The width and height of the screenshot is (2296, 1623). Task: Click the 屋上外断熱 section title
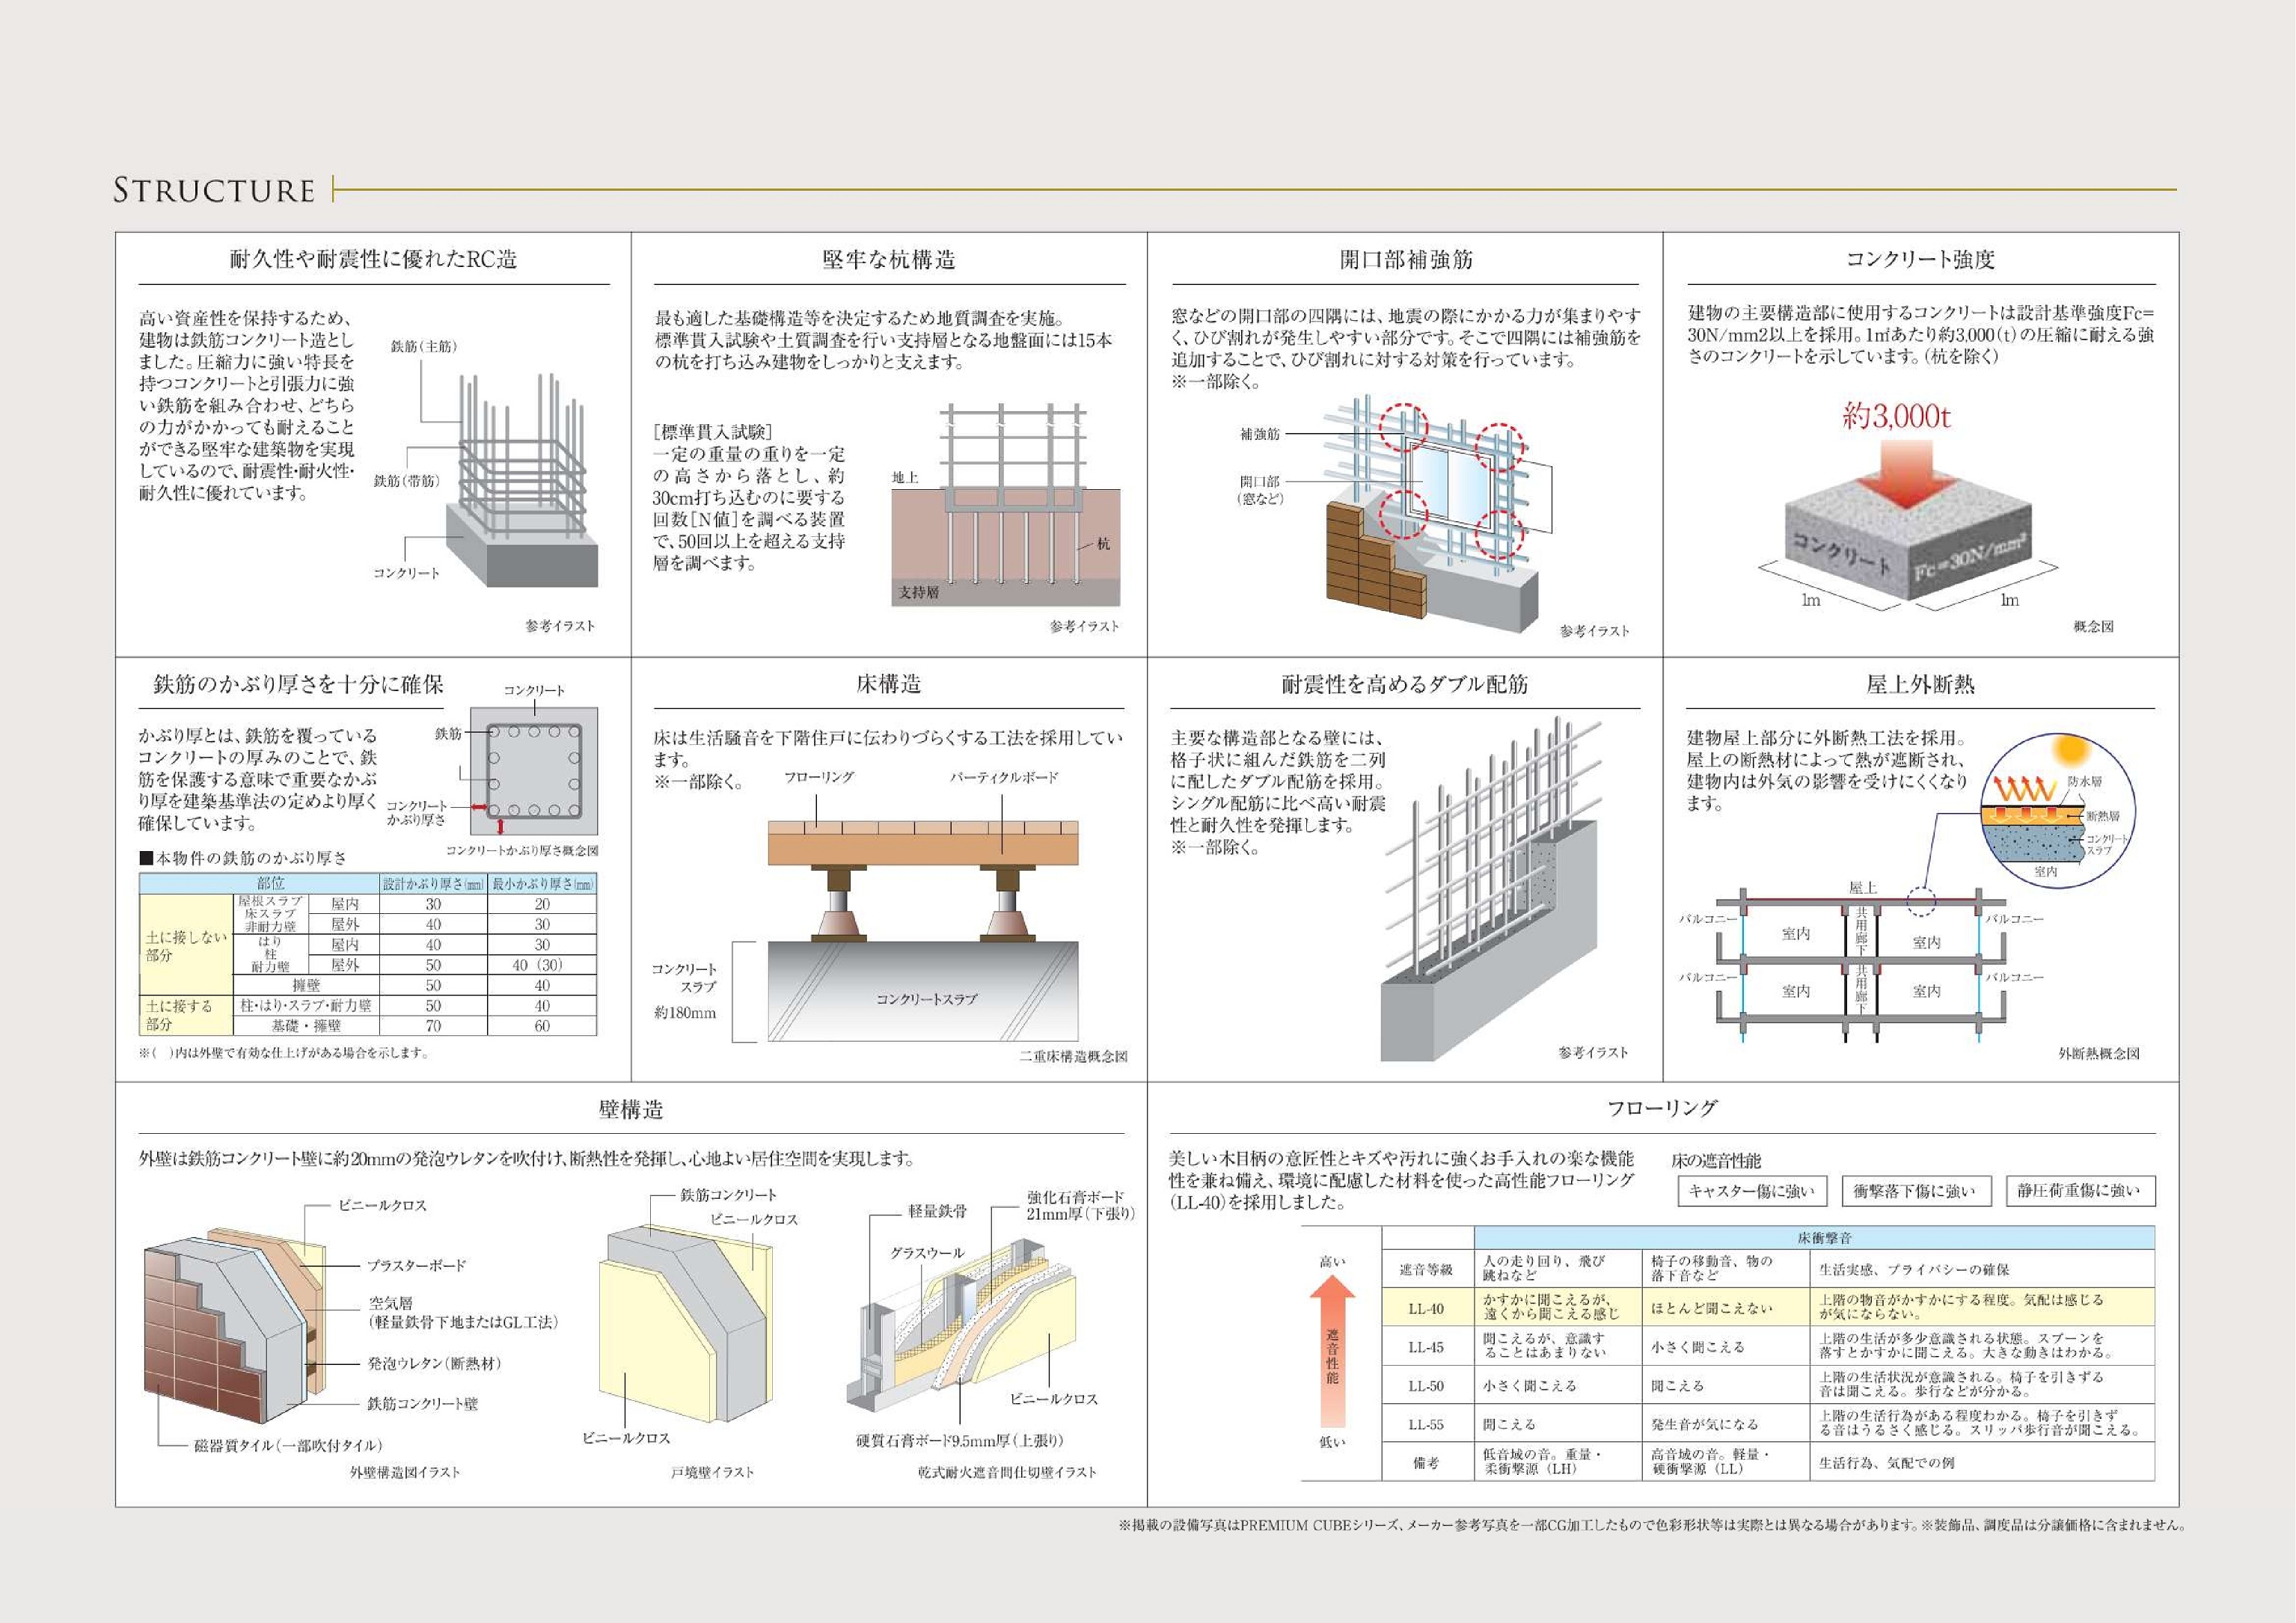[x=1920, y=684]
